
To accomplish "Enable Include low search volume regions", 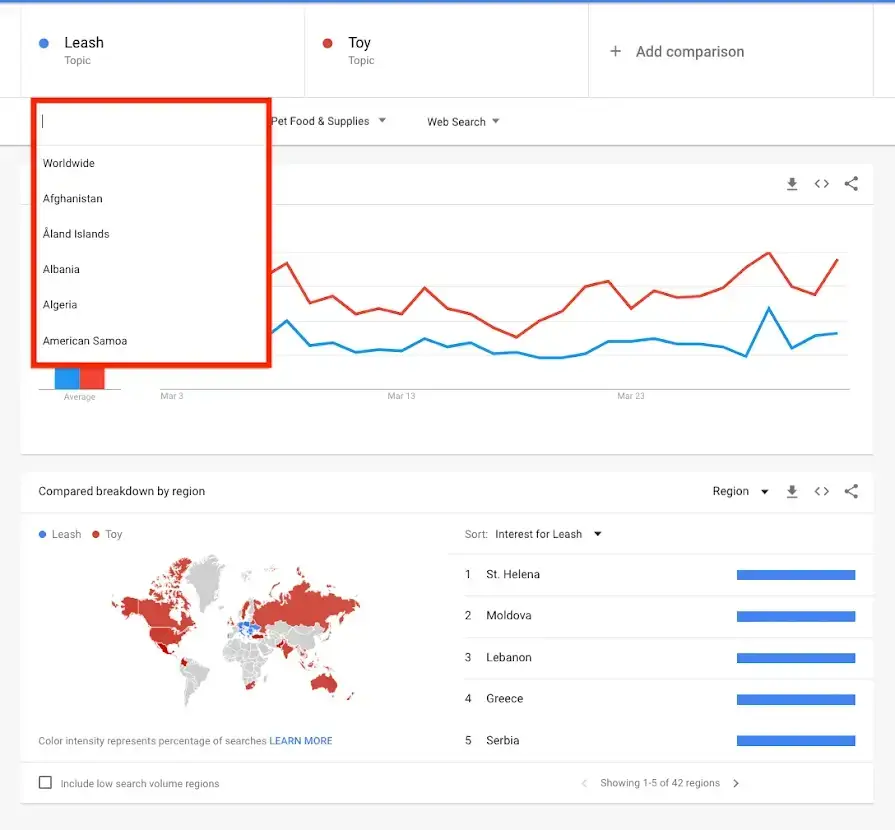I will [x=45, y=784].
